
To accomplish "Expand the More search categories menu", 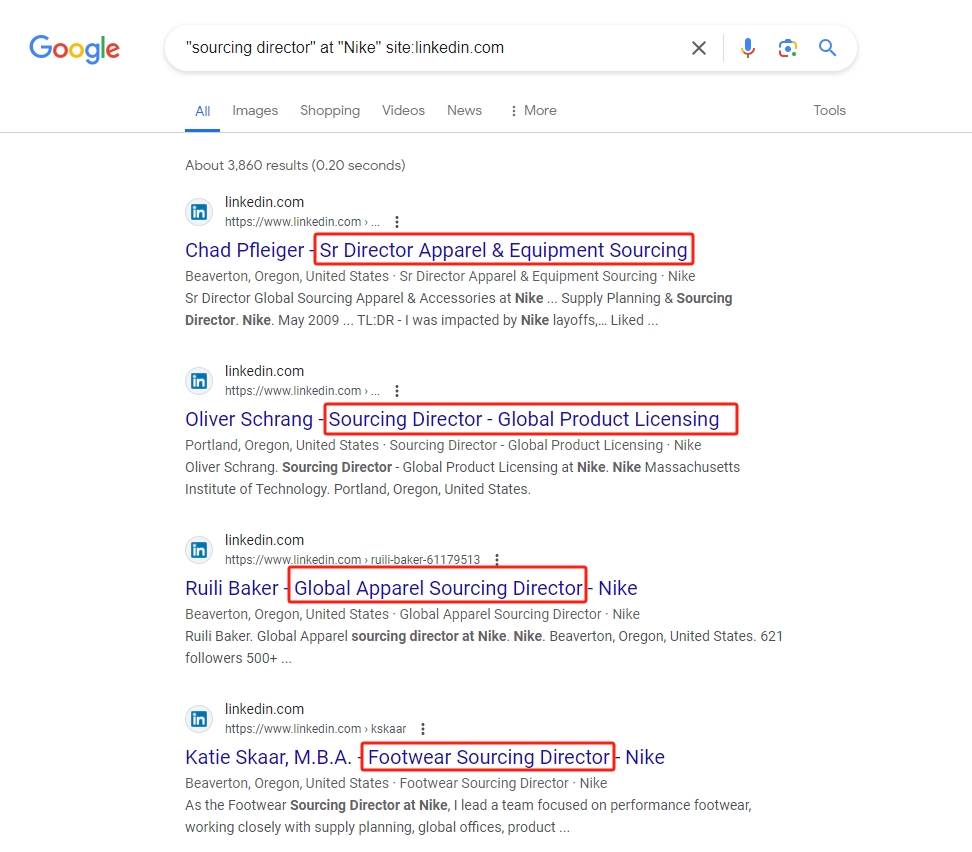I will tap(533, 110).
